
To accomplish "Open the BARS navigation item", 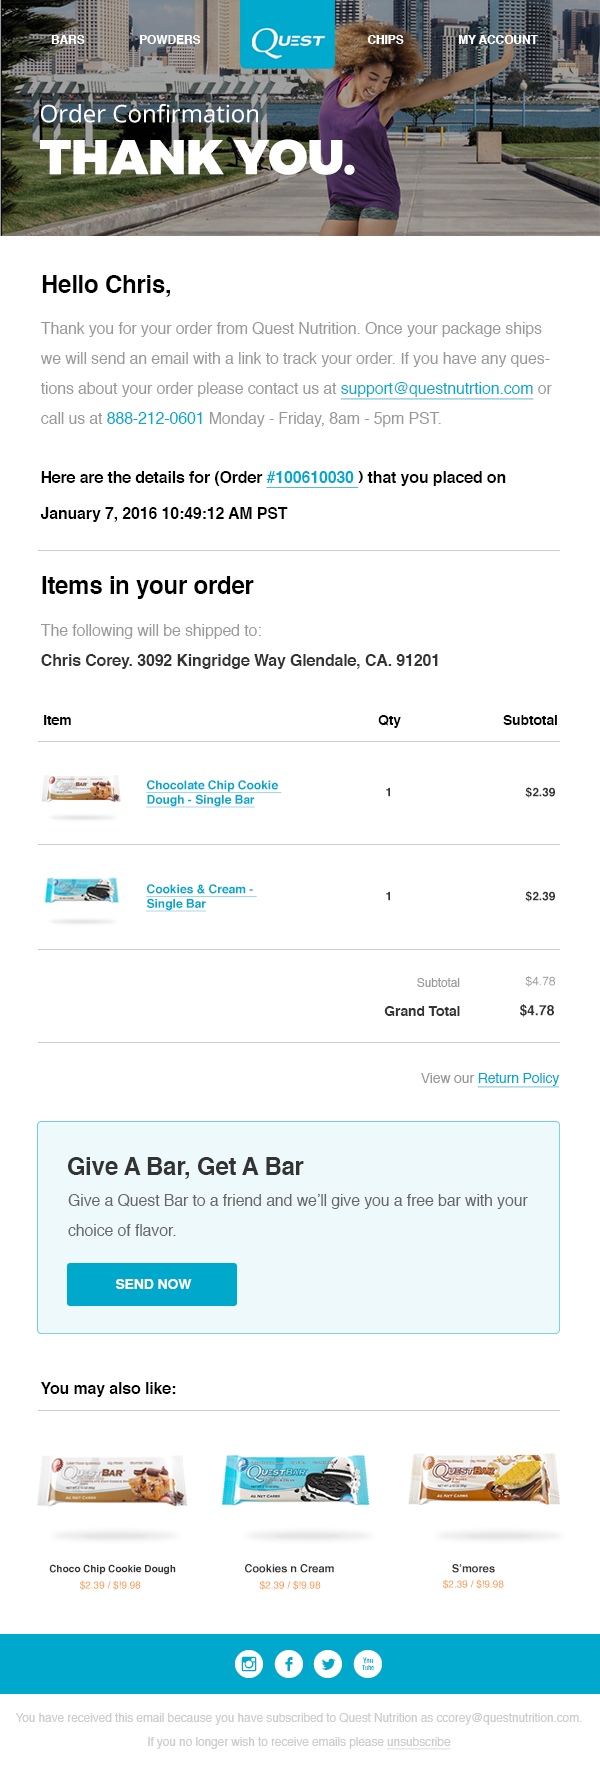I will click(68, 40).
